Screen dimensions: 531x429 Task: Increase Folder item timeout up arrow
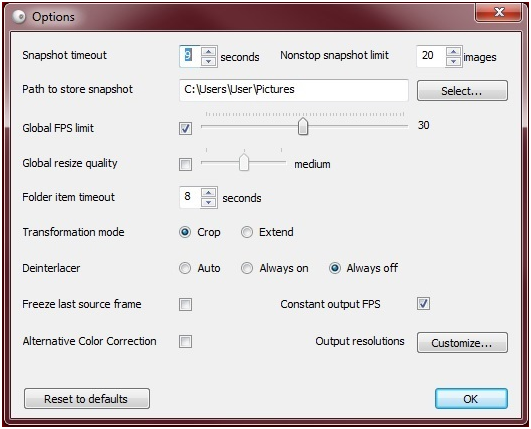(x=209, y=193)
